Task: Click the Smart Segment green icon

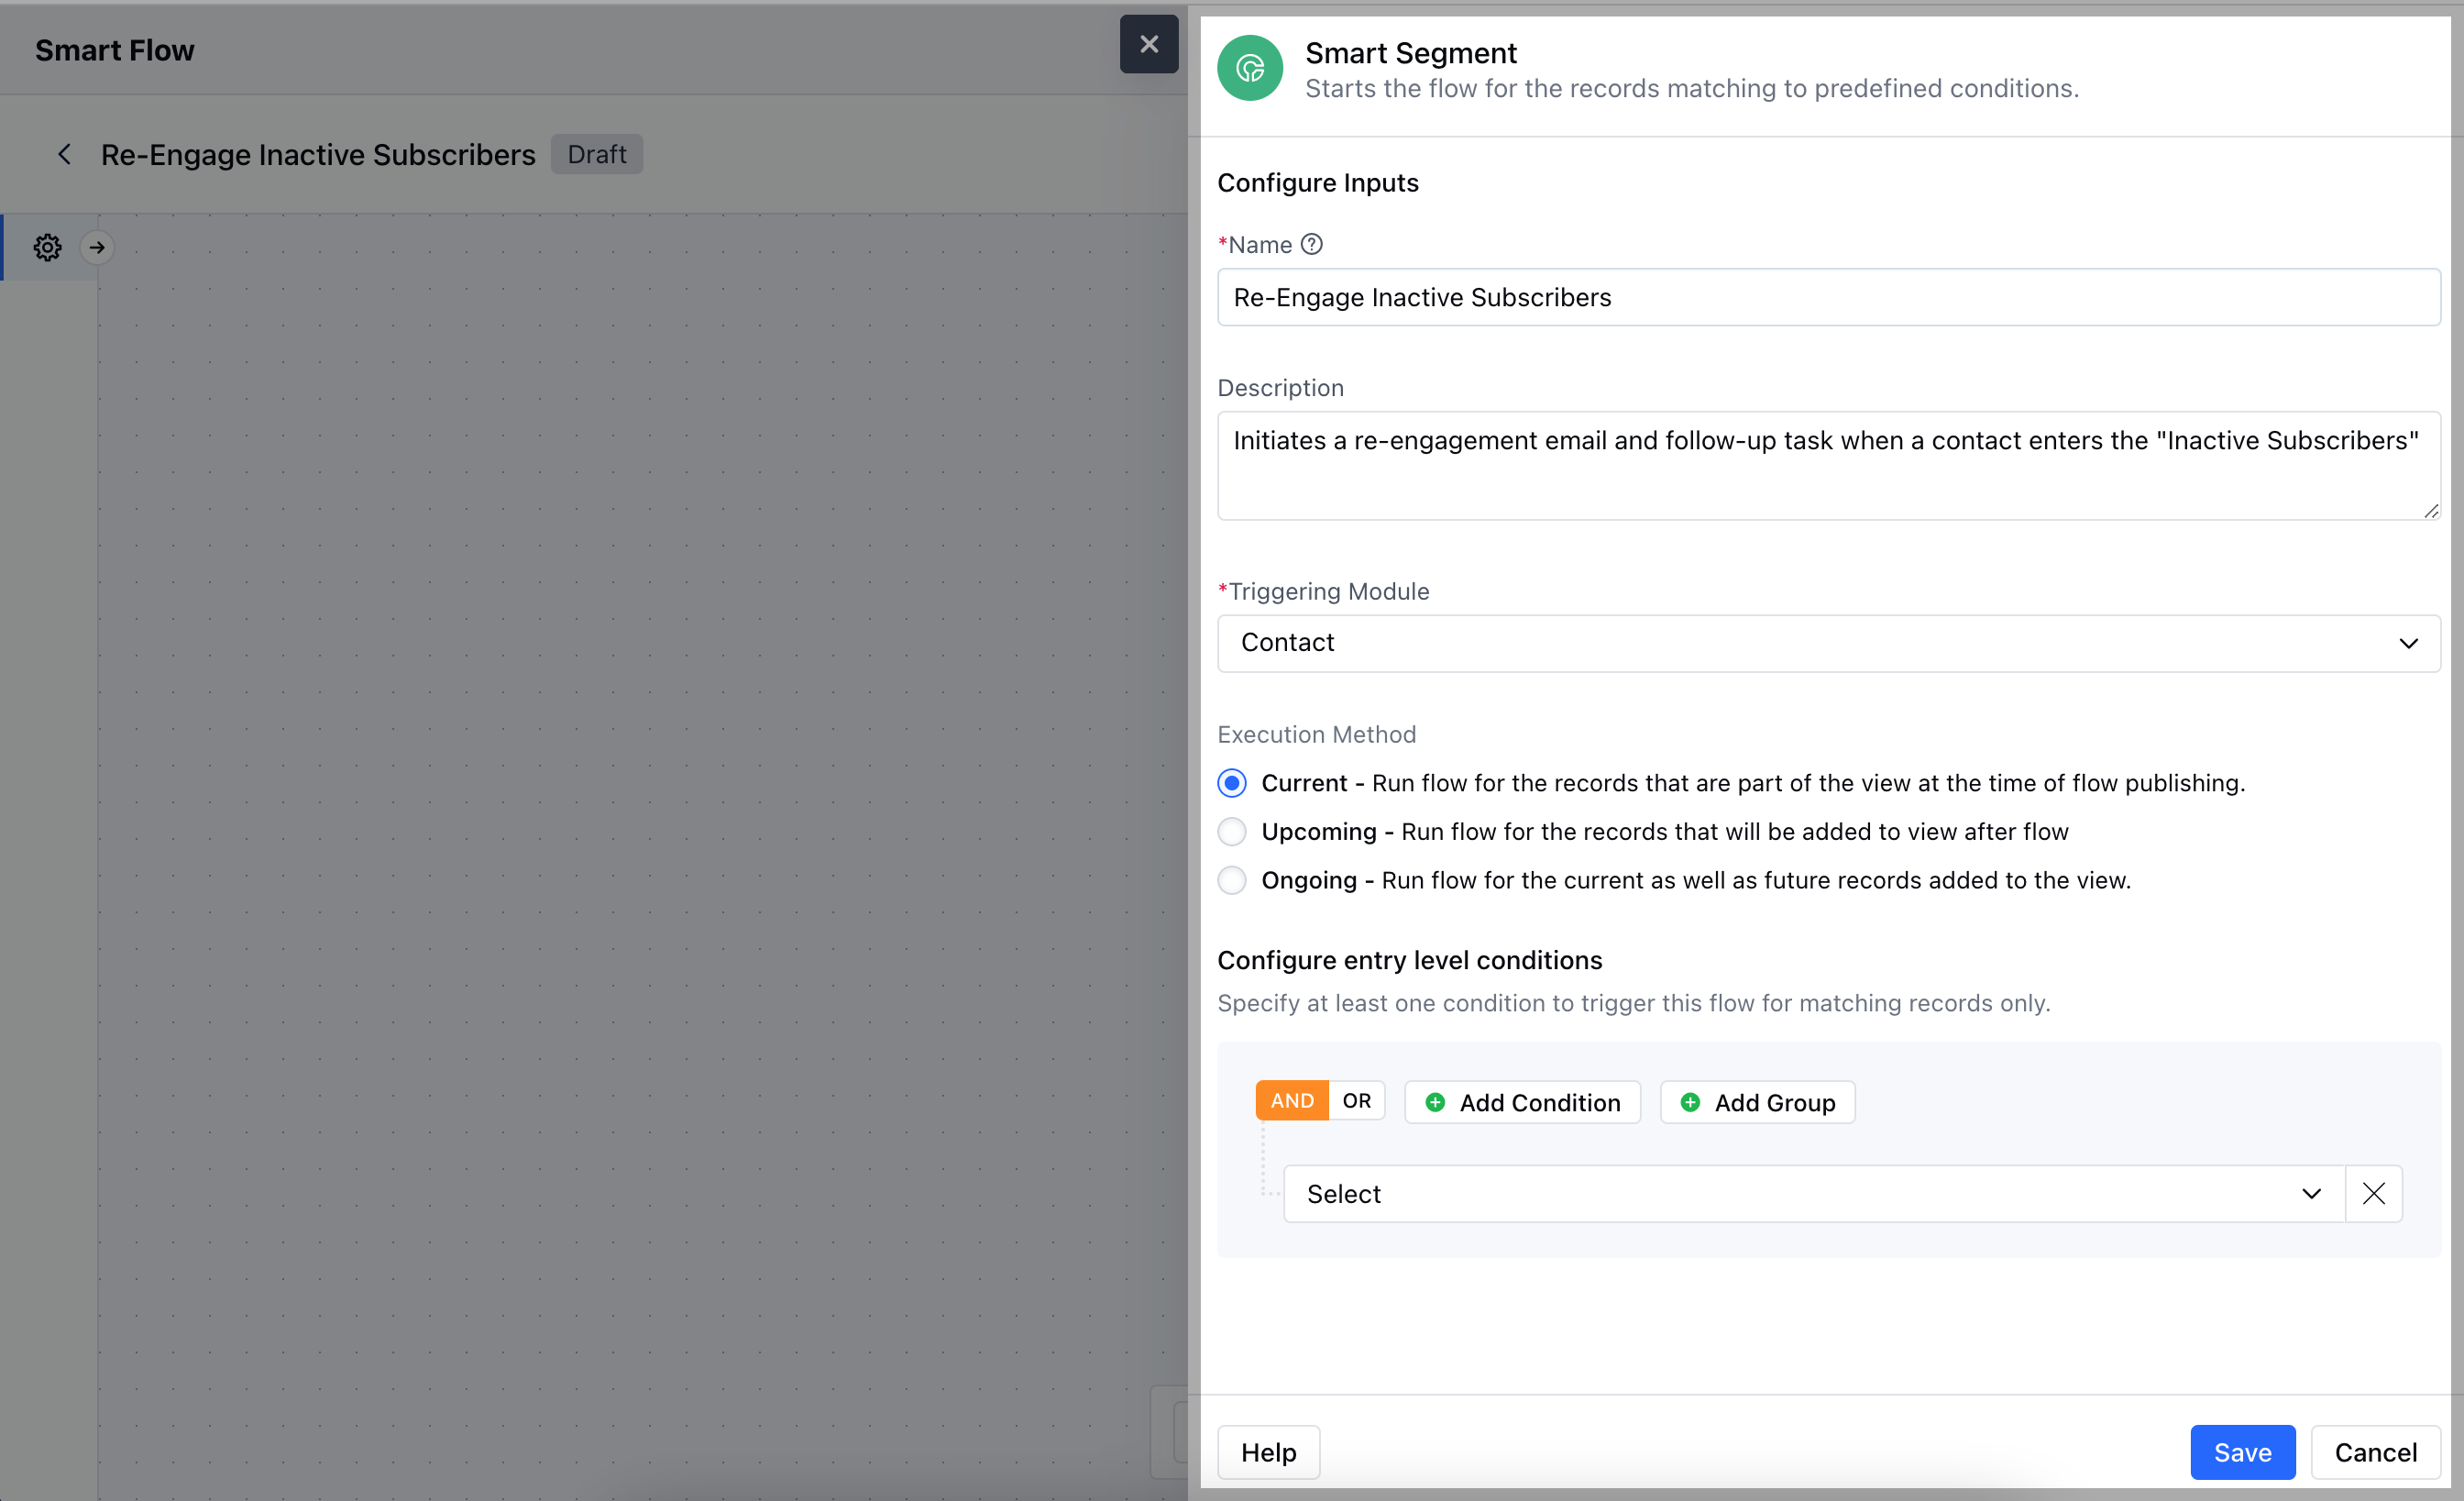Action: click(x=1249, y=68)
